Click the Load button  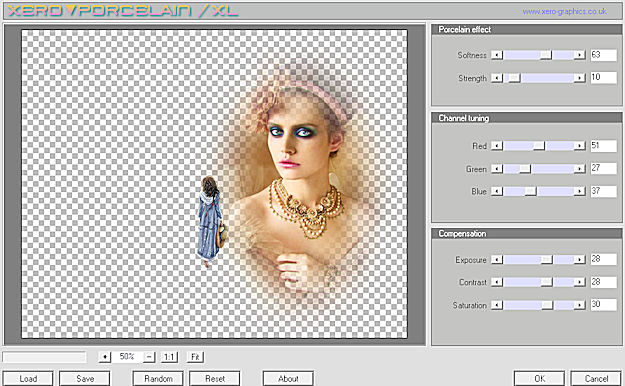[28, 378]
